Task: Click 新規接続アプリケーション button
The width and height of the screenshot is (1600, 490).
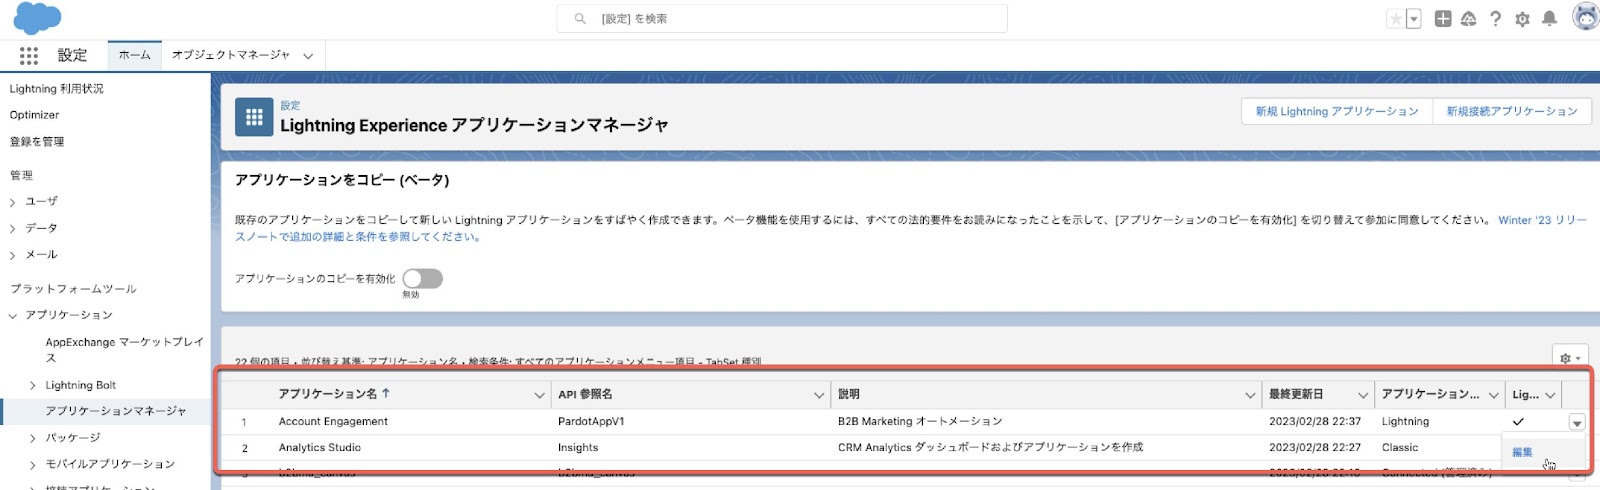Action: click(1512, 111)
